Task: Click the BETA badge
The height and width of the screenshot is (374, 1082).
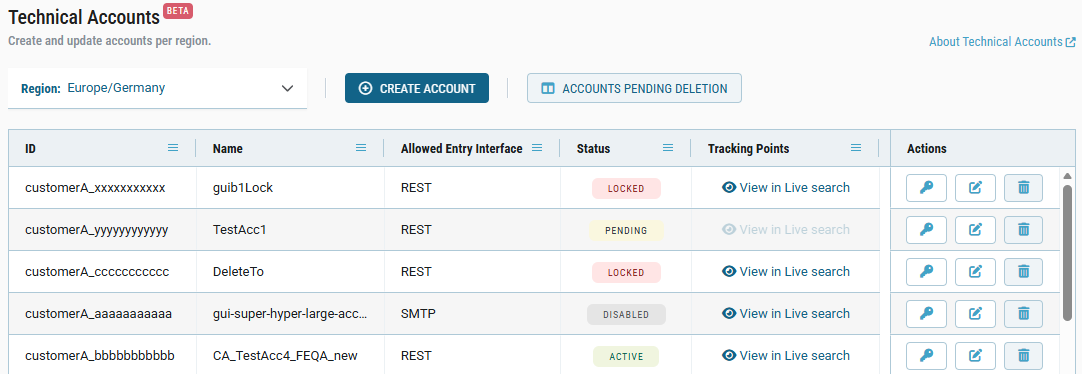Action: tap(178, 11)
